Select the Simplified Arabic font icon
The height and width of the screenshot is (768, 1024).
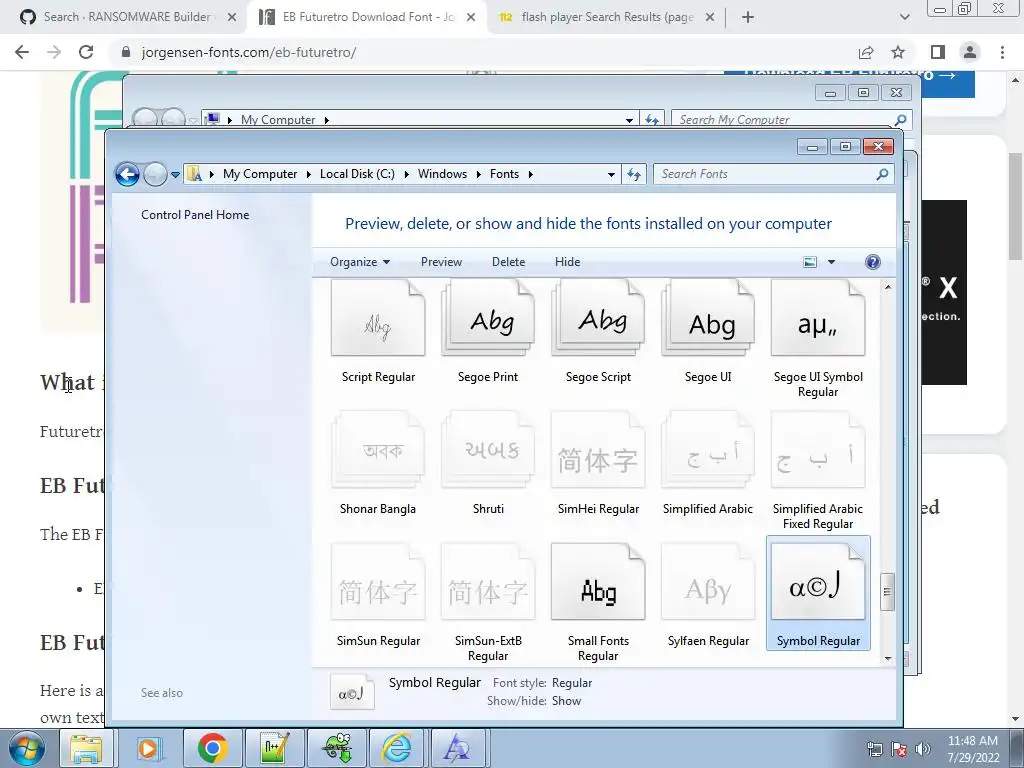click(x=708, y=450)
